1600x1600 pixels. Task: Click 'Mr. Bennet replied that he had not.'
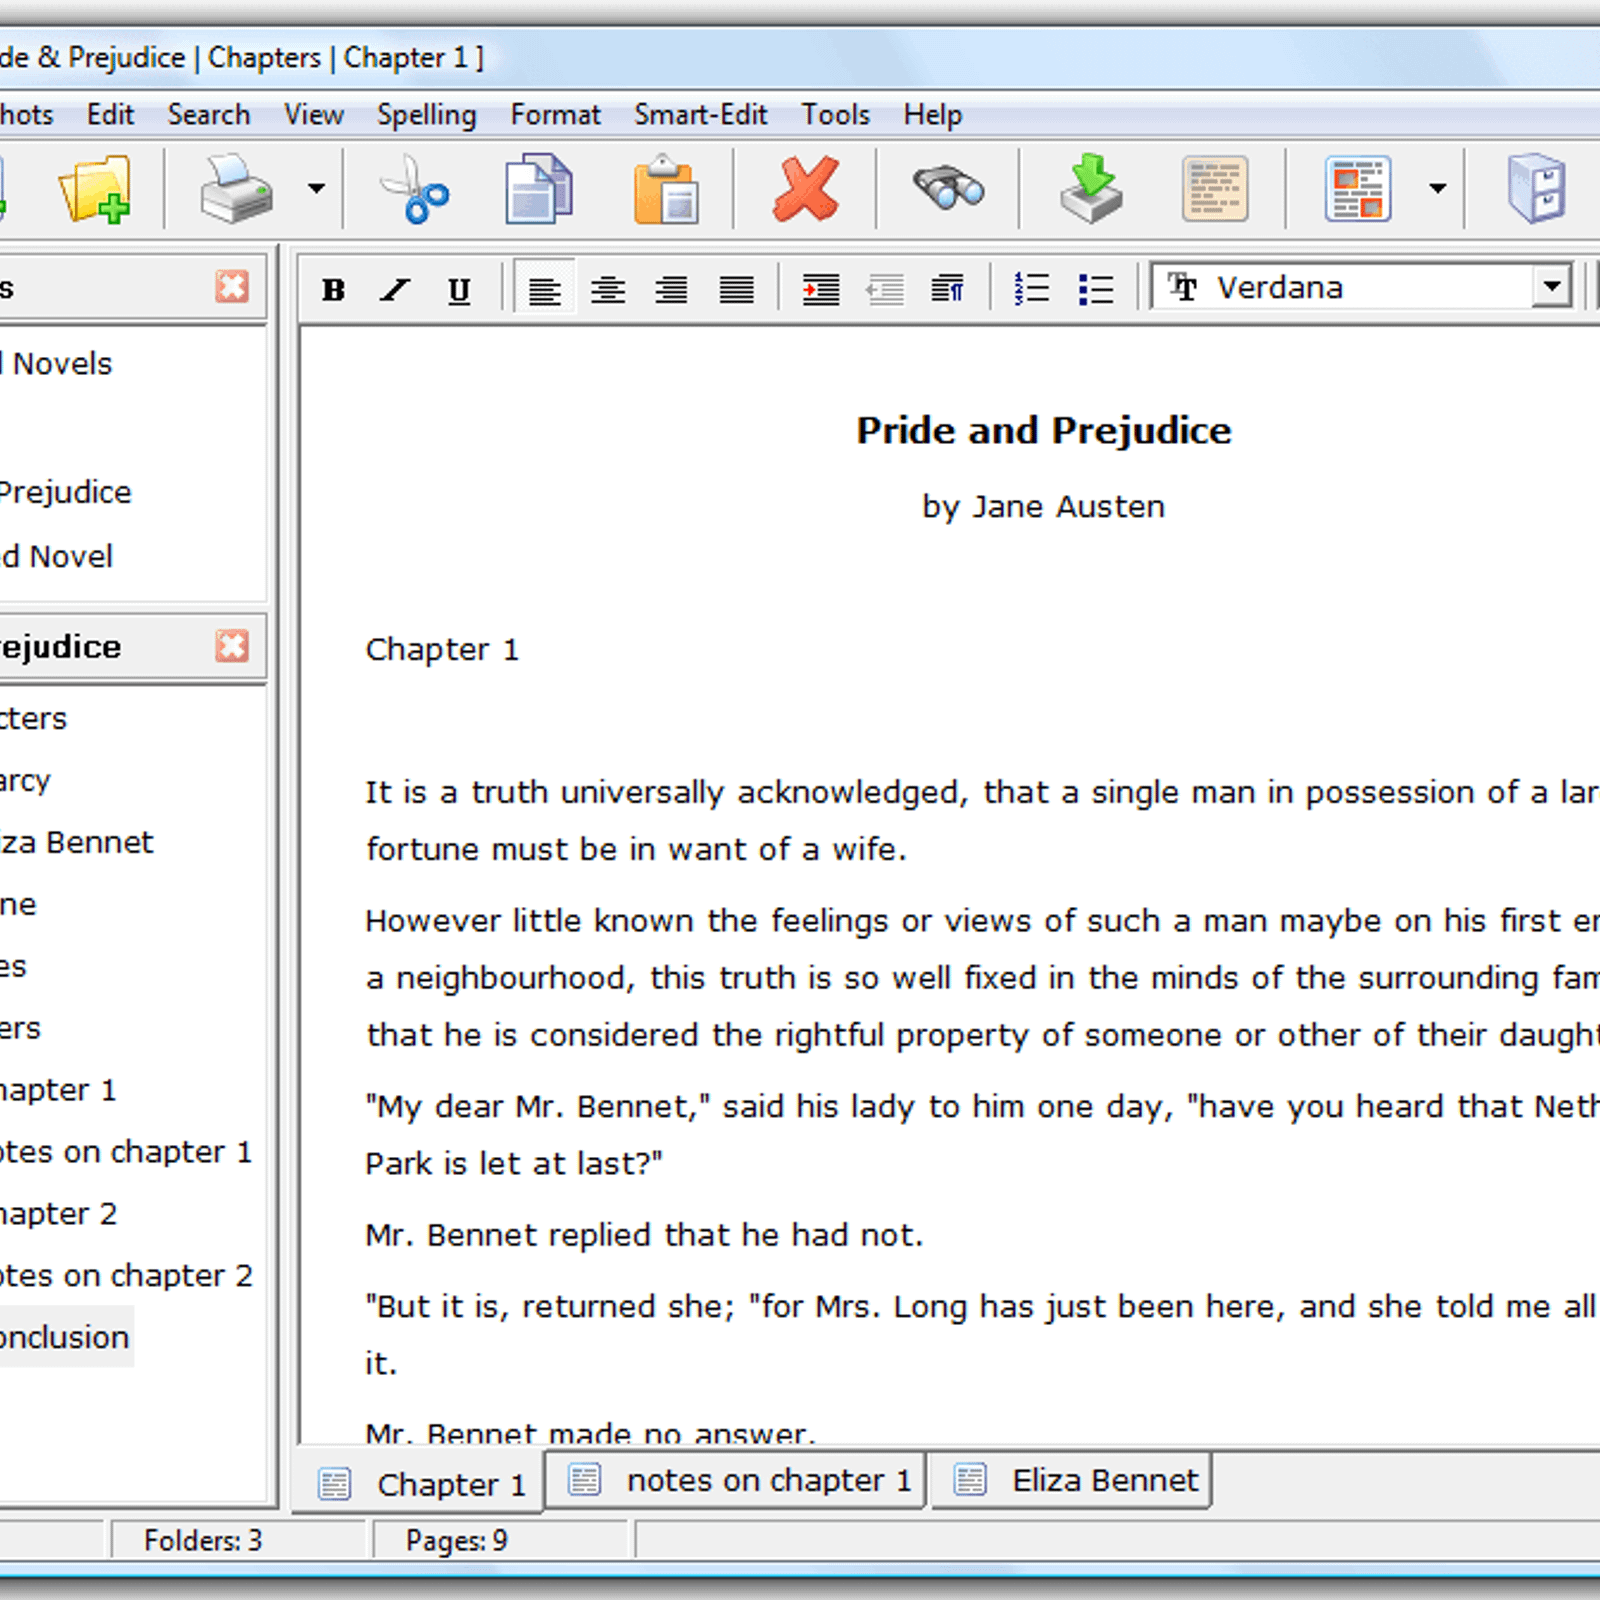pyautogui.click(x=644, y=1235)
